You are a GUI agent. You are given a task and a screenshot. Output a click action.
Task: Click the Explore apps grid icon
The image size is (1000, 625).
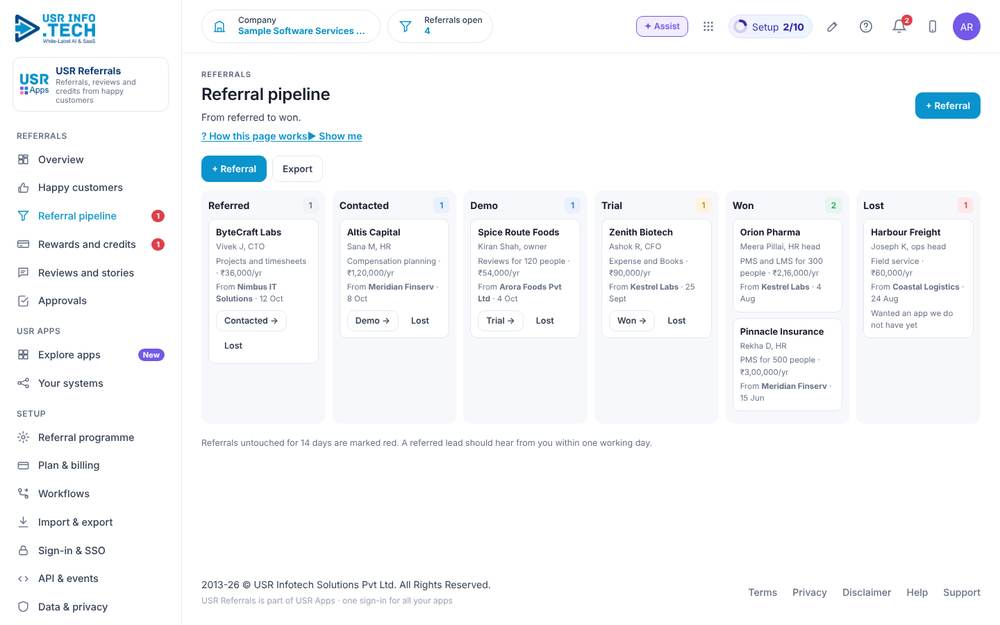(23, 355)
